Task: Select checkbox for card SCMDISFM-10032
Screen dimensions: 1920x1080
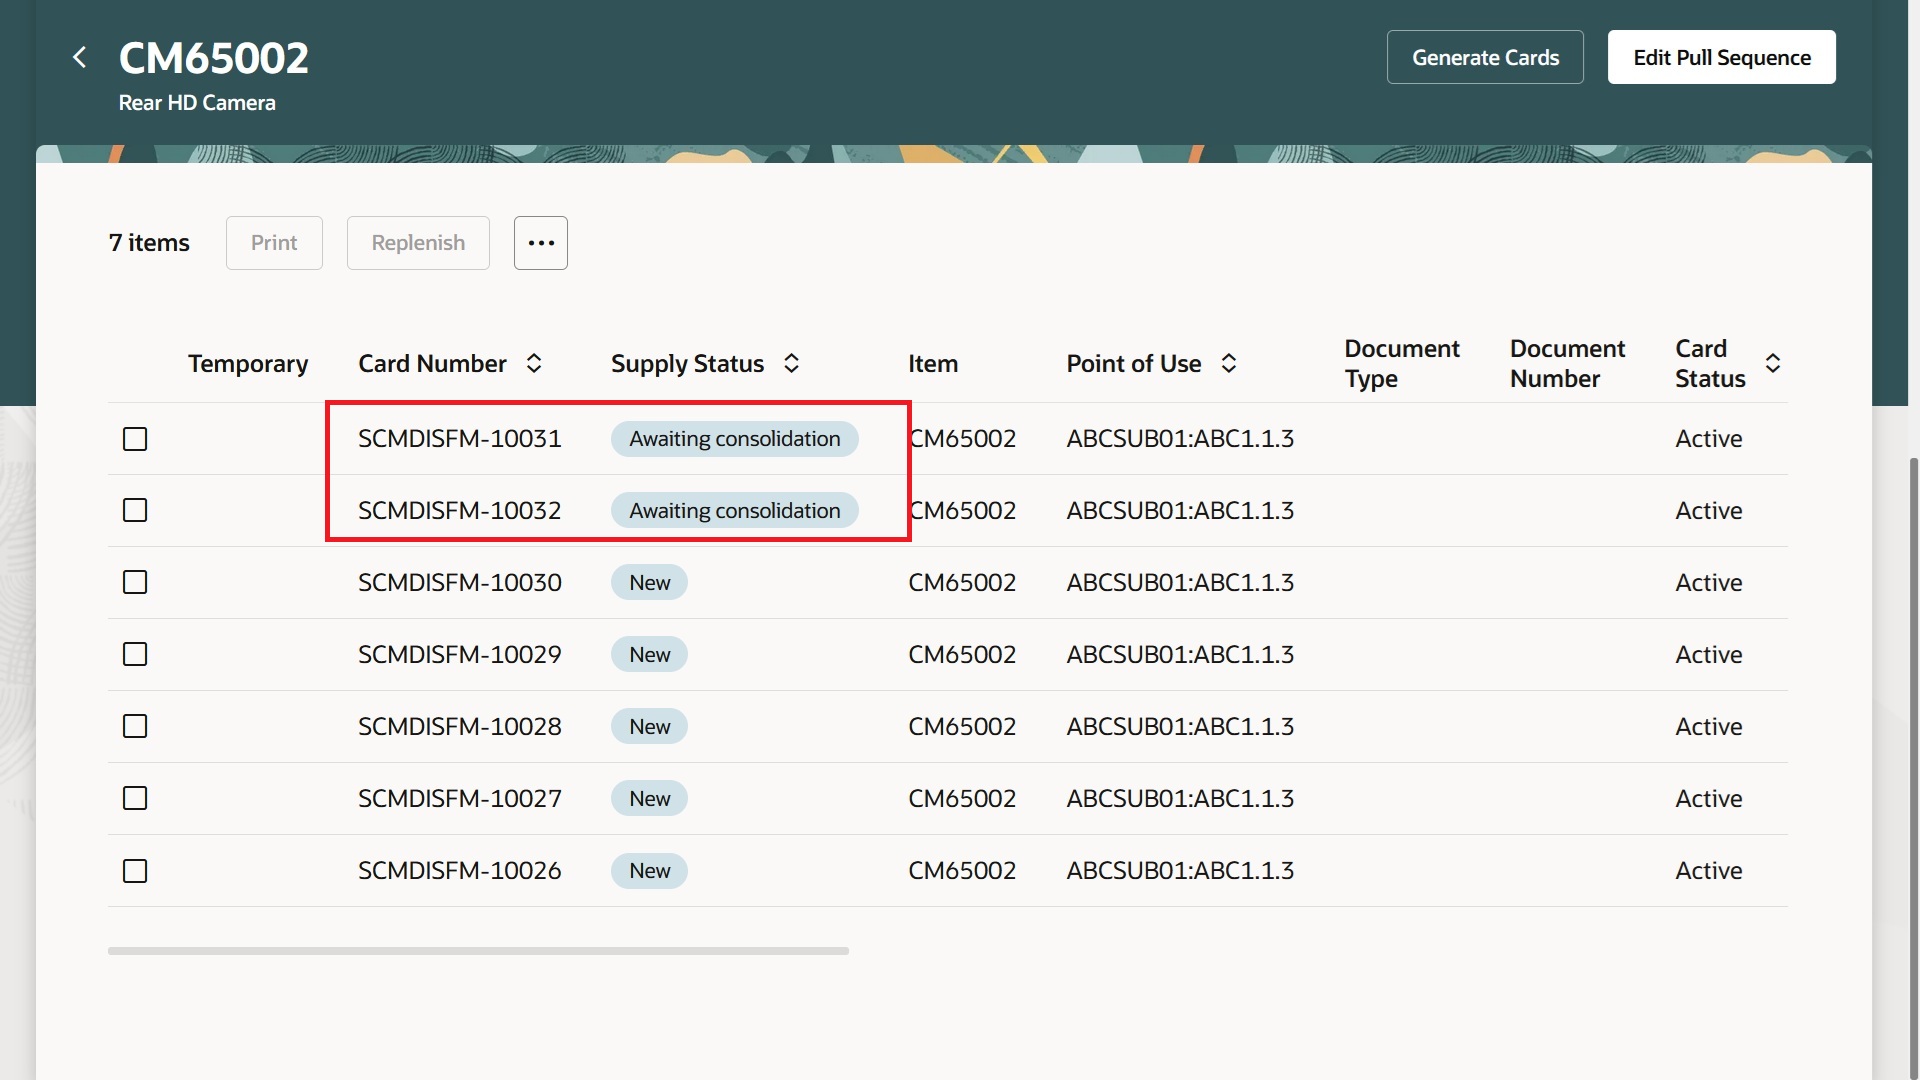Action: pos(135,511)
